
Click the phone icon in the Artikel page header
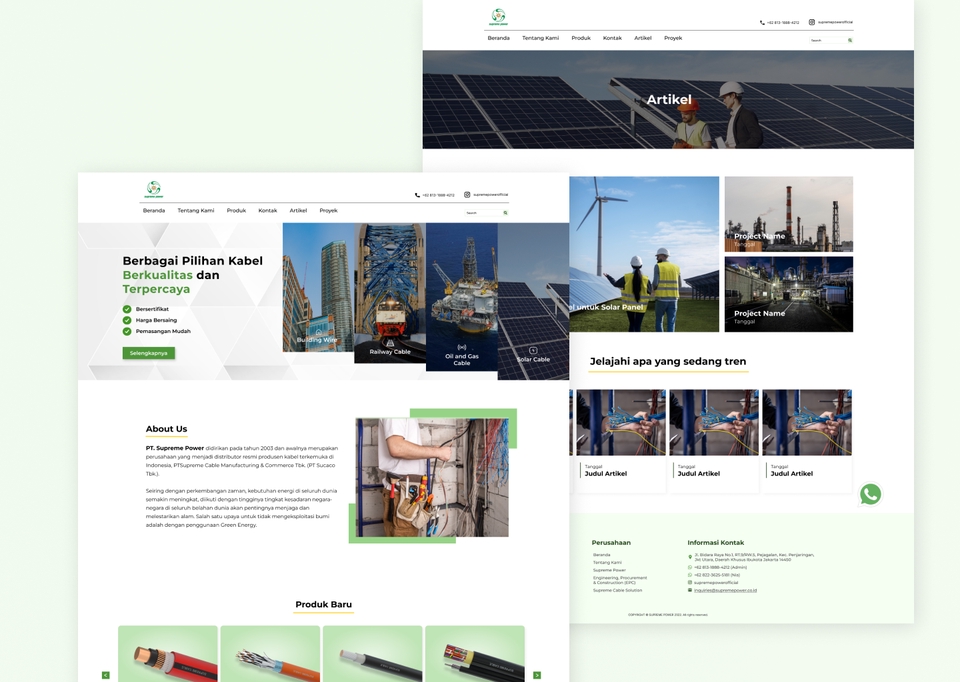click(762, 23)
